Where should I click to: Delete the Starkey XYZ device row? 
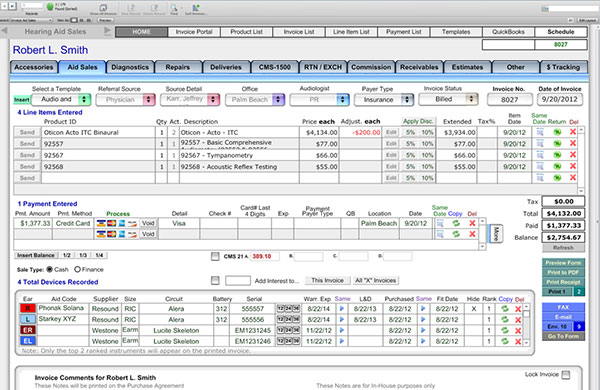[x=518, y=320]
